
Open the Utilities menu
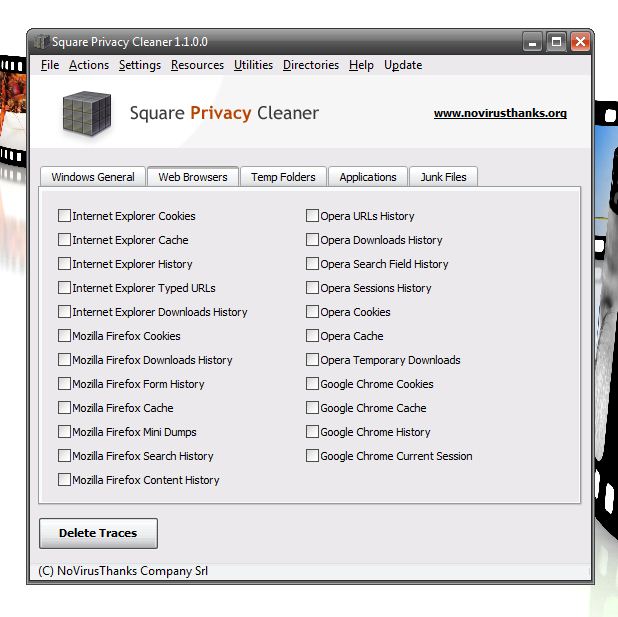click(253, 65)
